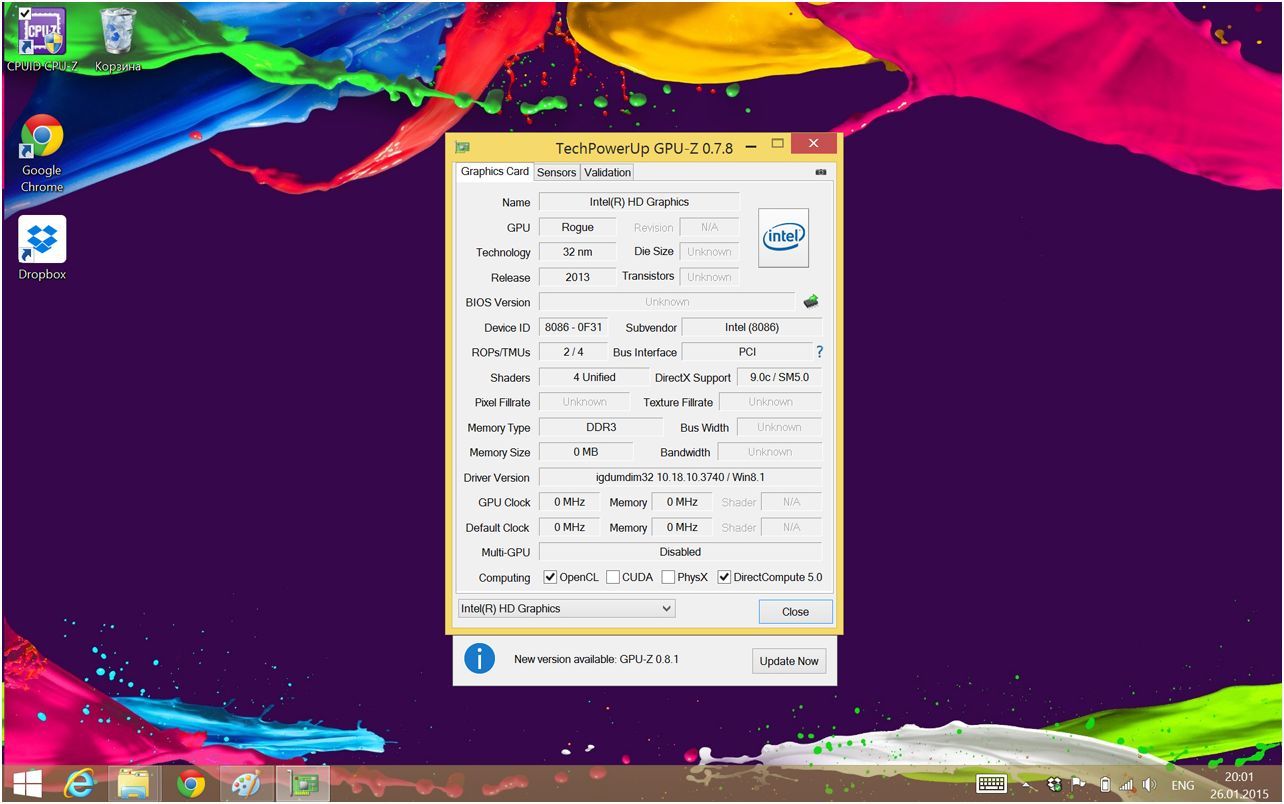Click the Bus Interface question mark icon
Viewport: 1284px width, 804px height.
819,352
